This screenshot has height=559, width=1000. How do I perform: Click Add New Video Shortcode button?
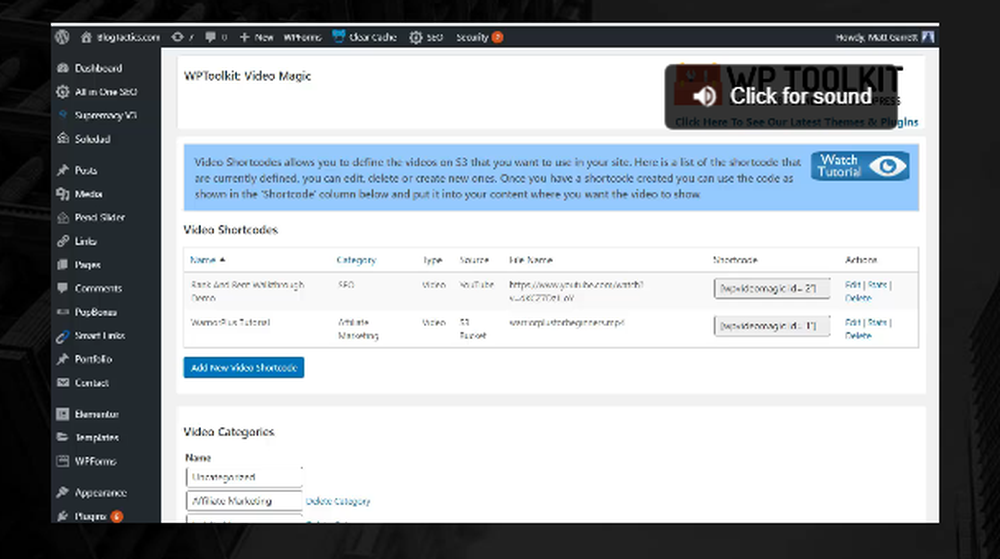(244, 368)
